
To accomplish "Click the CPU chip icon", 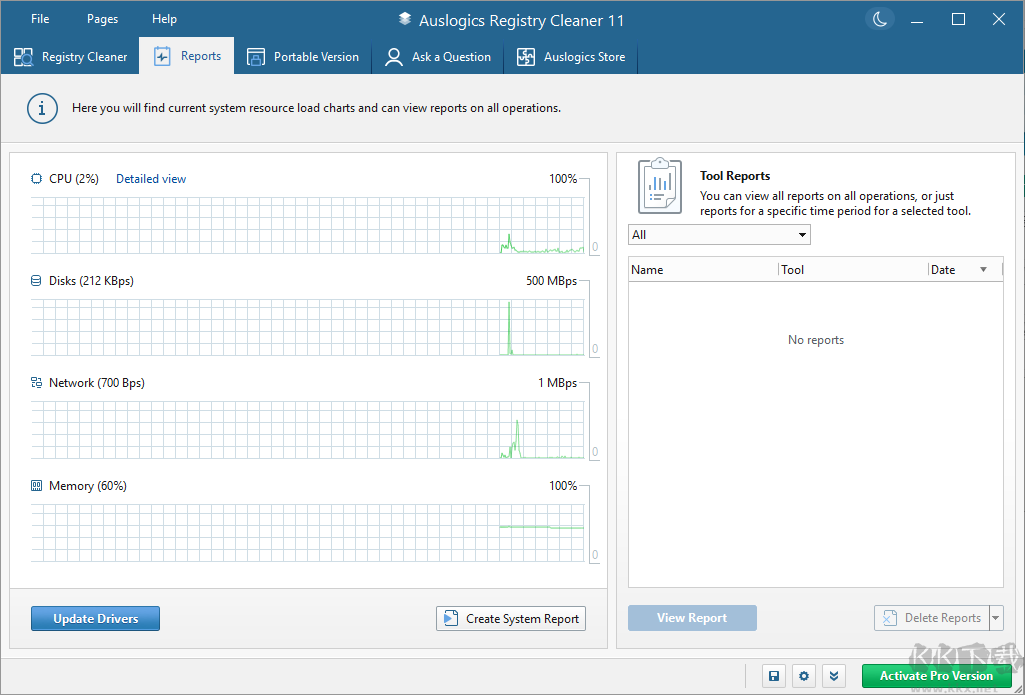I will tap(37, 178).
